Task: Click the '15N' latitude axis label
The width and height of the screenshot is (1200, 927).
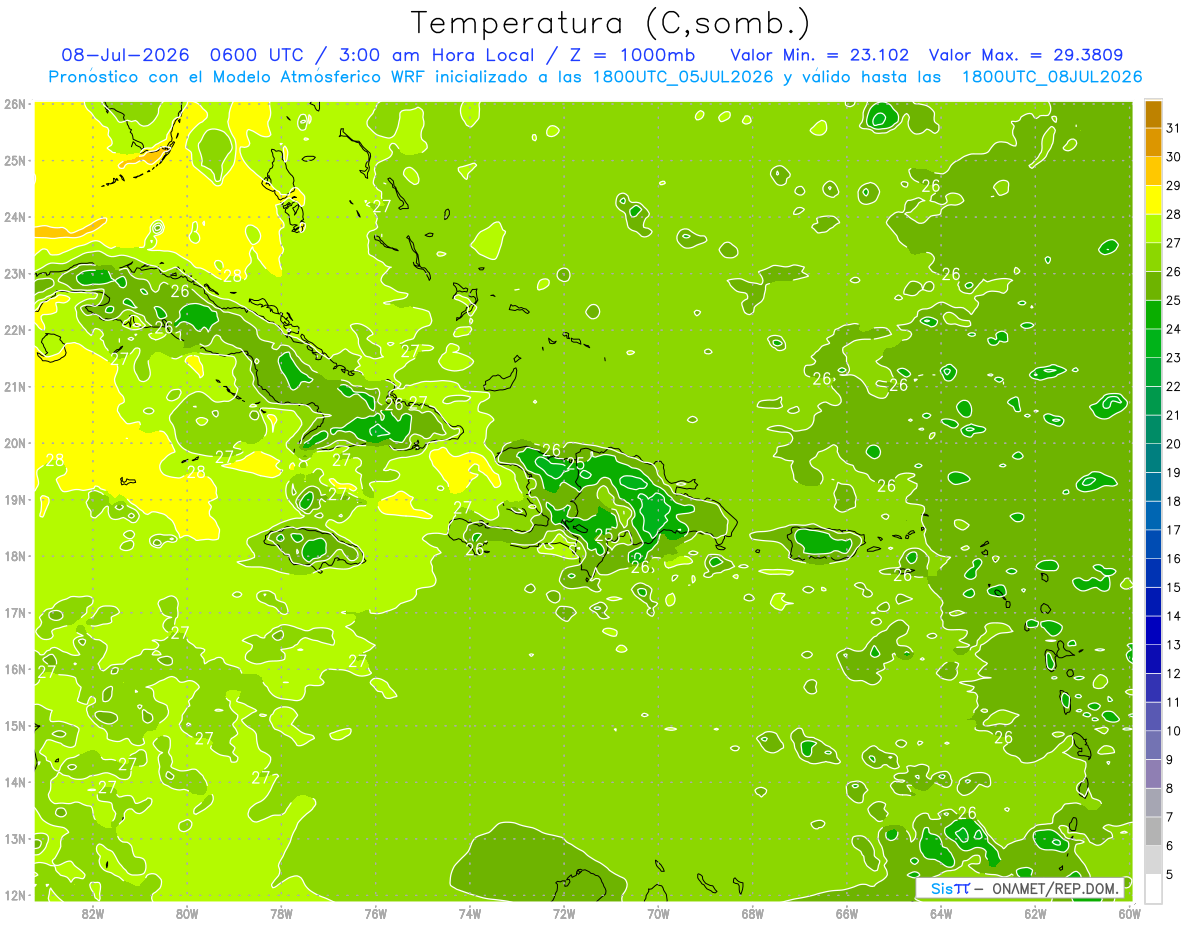Action: (14, 726)
